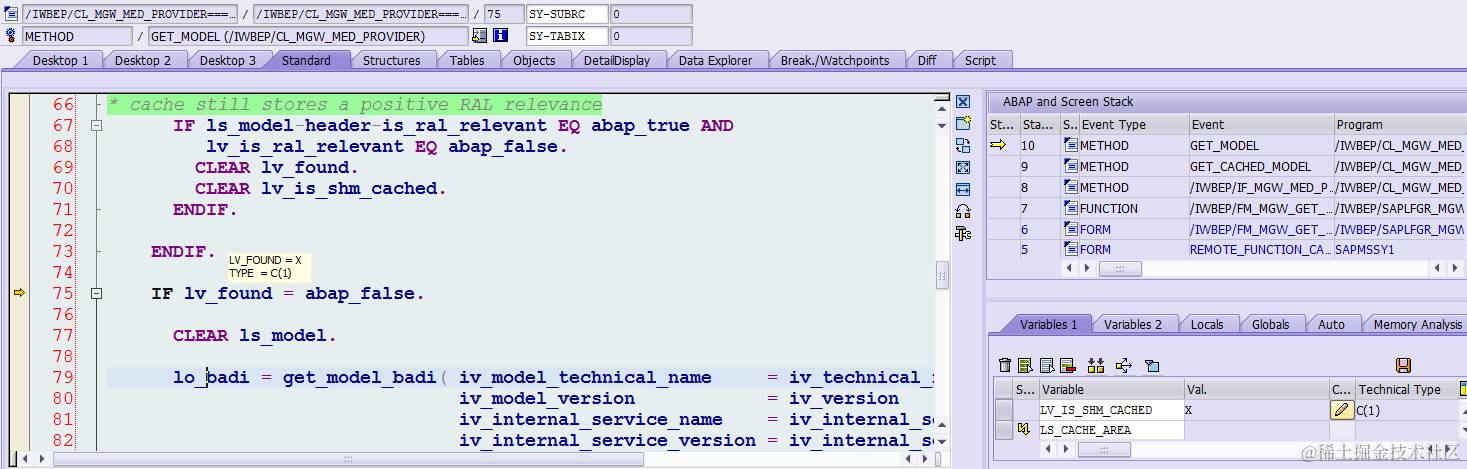The height and width of the screenshot is (469, 1467).
Task: Click the gear icon beside the METHOD field
Action: (x=11, y=36)
